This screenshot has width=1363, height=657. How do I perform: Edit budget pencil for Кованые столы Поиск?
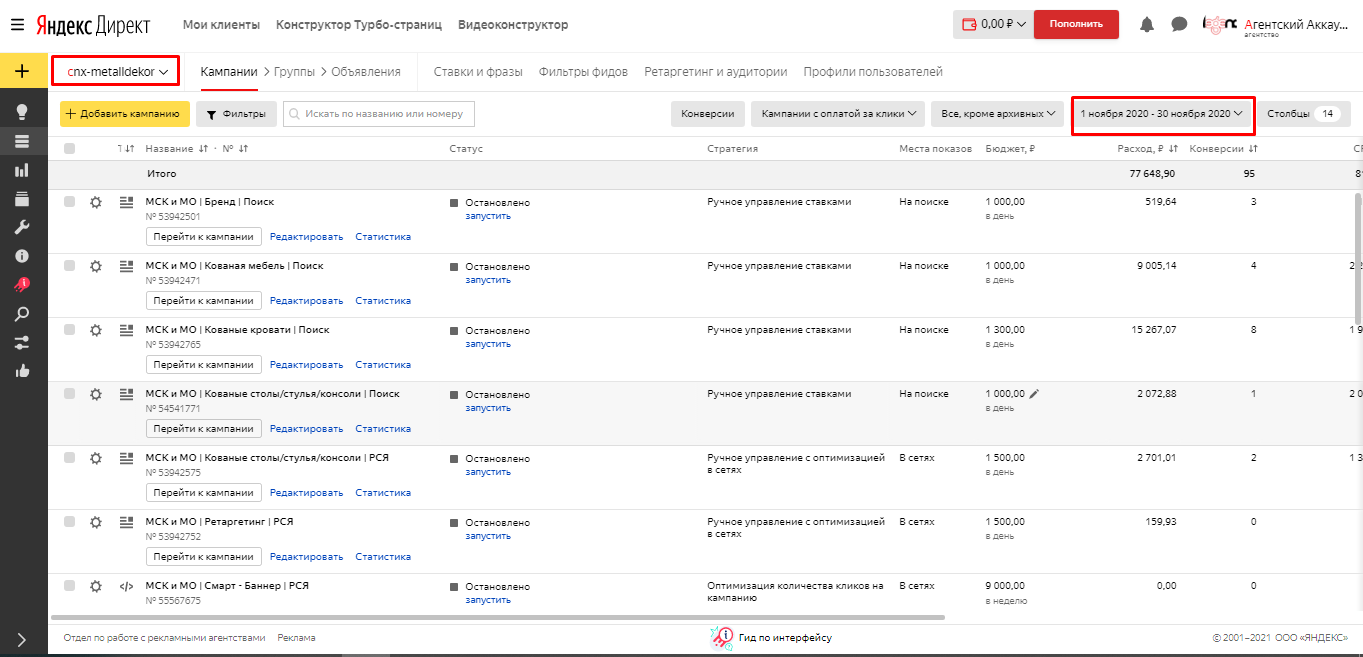pos(1034,394)
